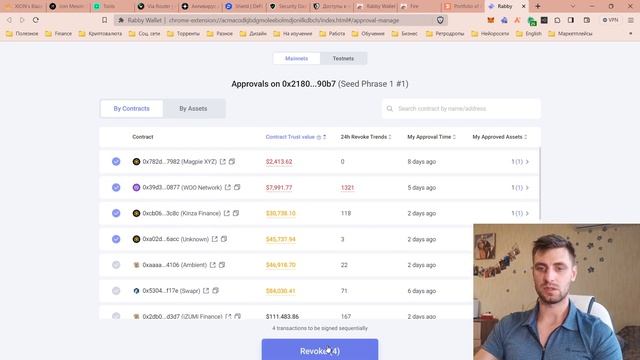Open the Криптовалюта bookmarks folder

pyautogui.click(x=100, y=34)
